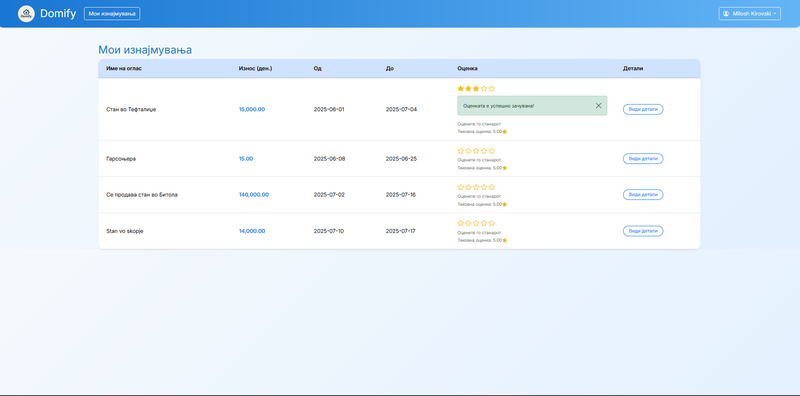Rate Стан во Тефталице one star
The height and width of the screenshot is (396, 800).
(x=461, y=89)
